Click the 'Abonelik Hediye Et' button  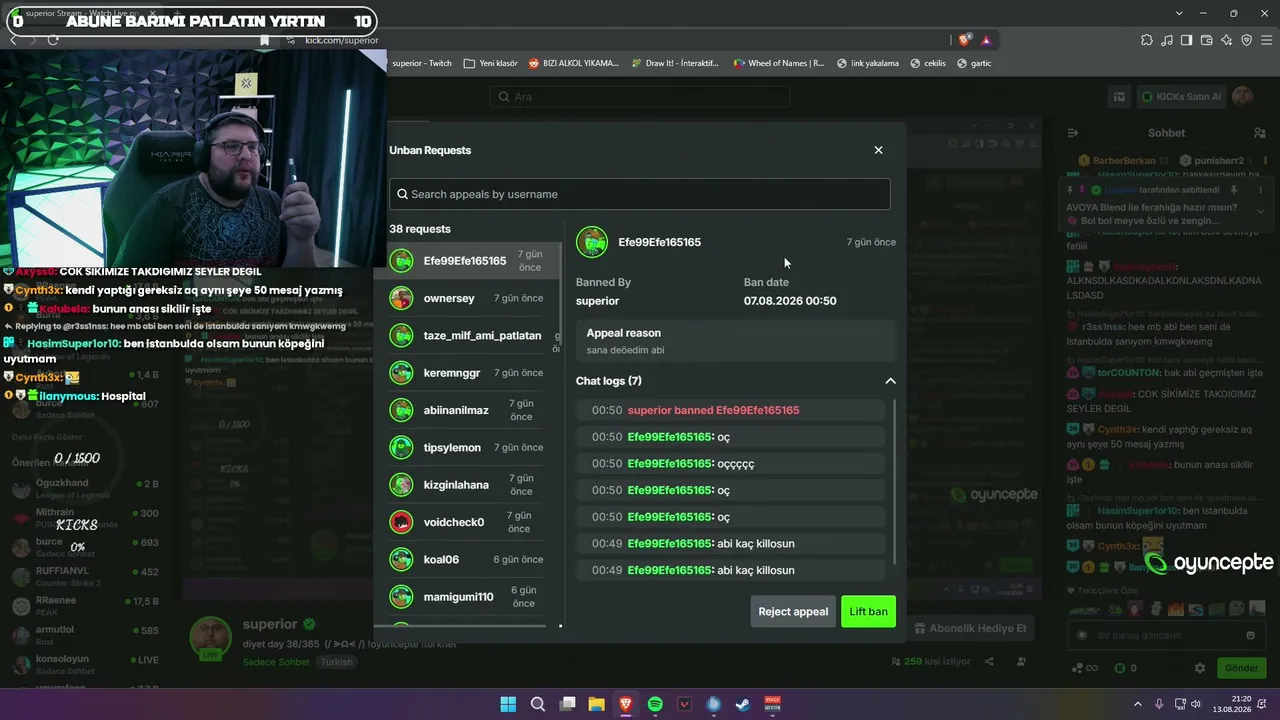pos(970,628)
